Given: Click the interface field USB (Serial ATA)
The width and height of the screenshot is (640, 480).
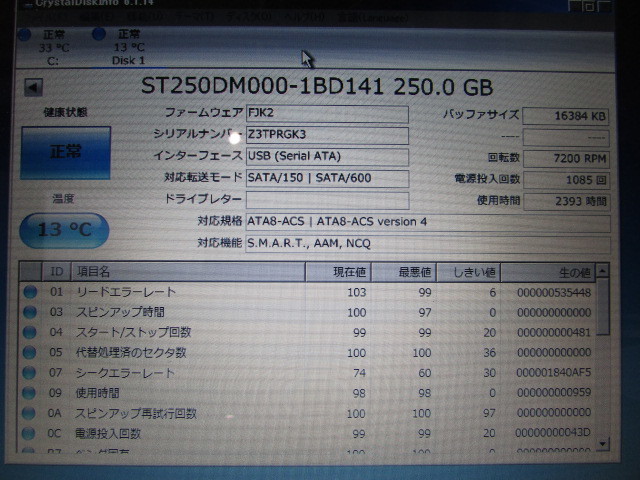Looking at the screenshot, I should [327, 157].
